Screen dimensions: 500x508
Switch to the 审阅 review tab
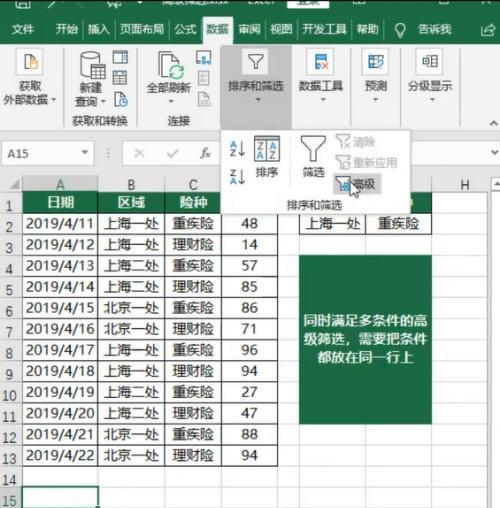pyautogui.click(x=249, y=29)
